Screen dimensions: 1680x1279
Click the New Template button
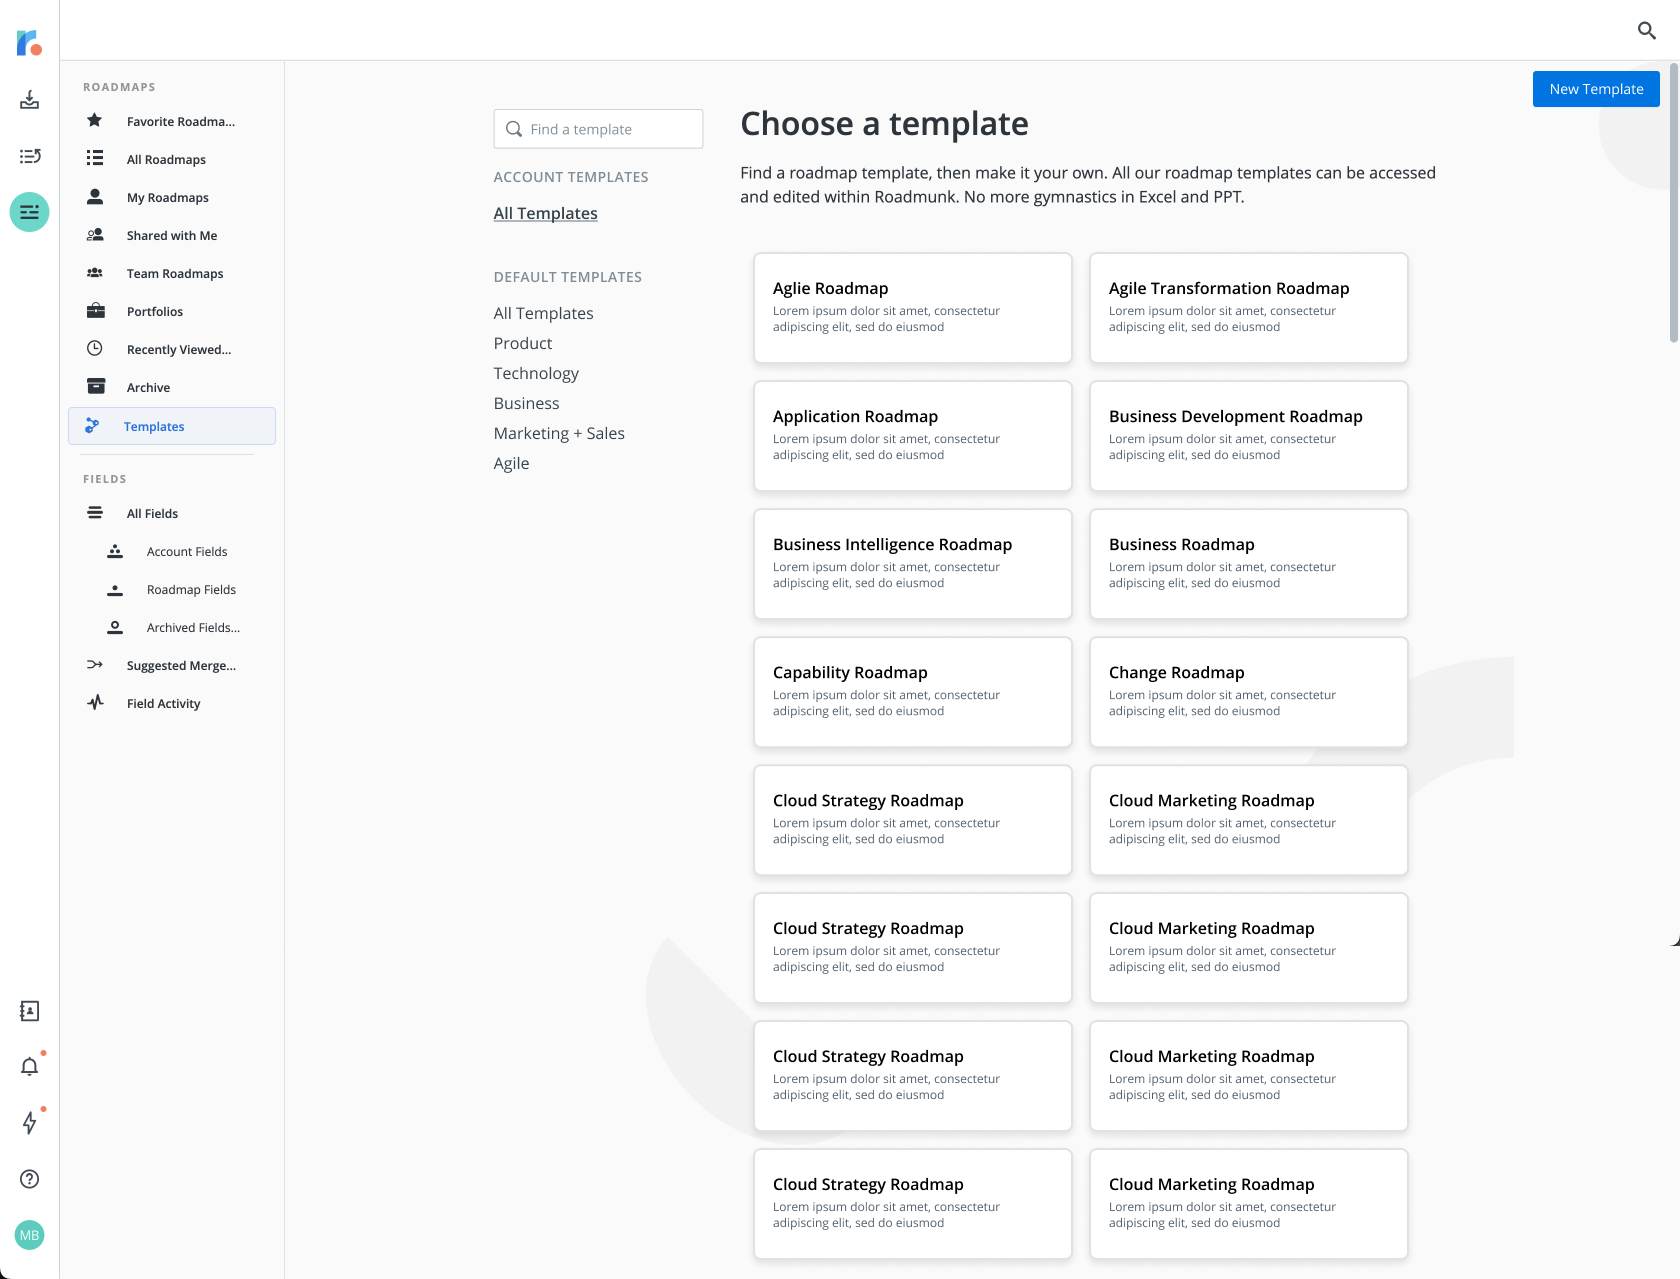pyautogui.click(x=1595, y=89)
